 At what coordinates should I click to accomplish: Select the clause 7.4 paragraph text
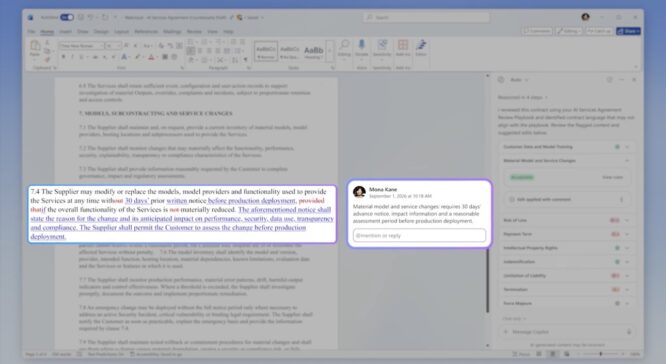point(182,214)
